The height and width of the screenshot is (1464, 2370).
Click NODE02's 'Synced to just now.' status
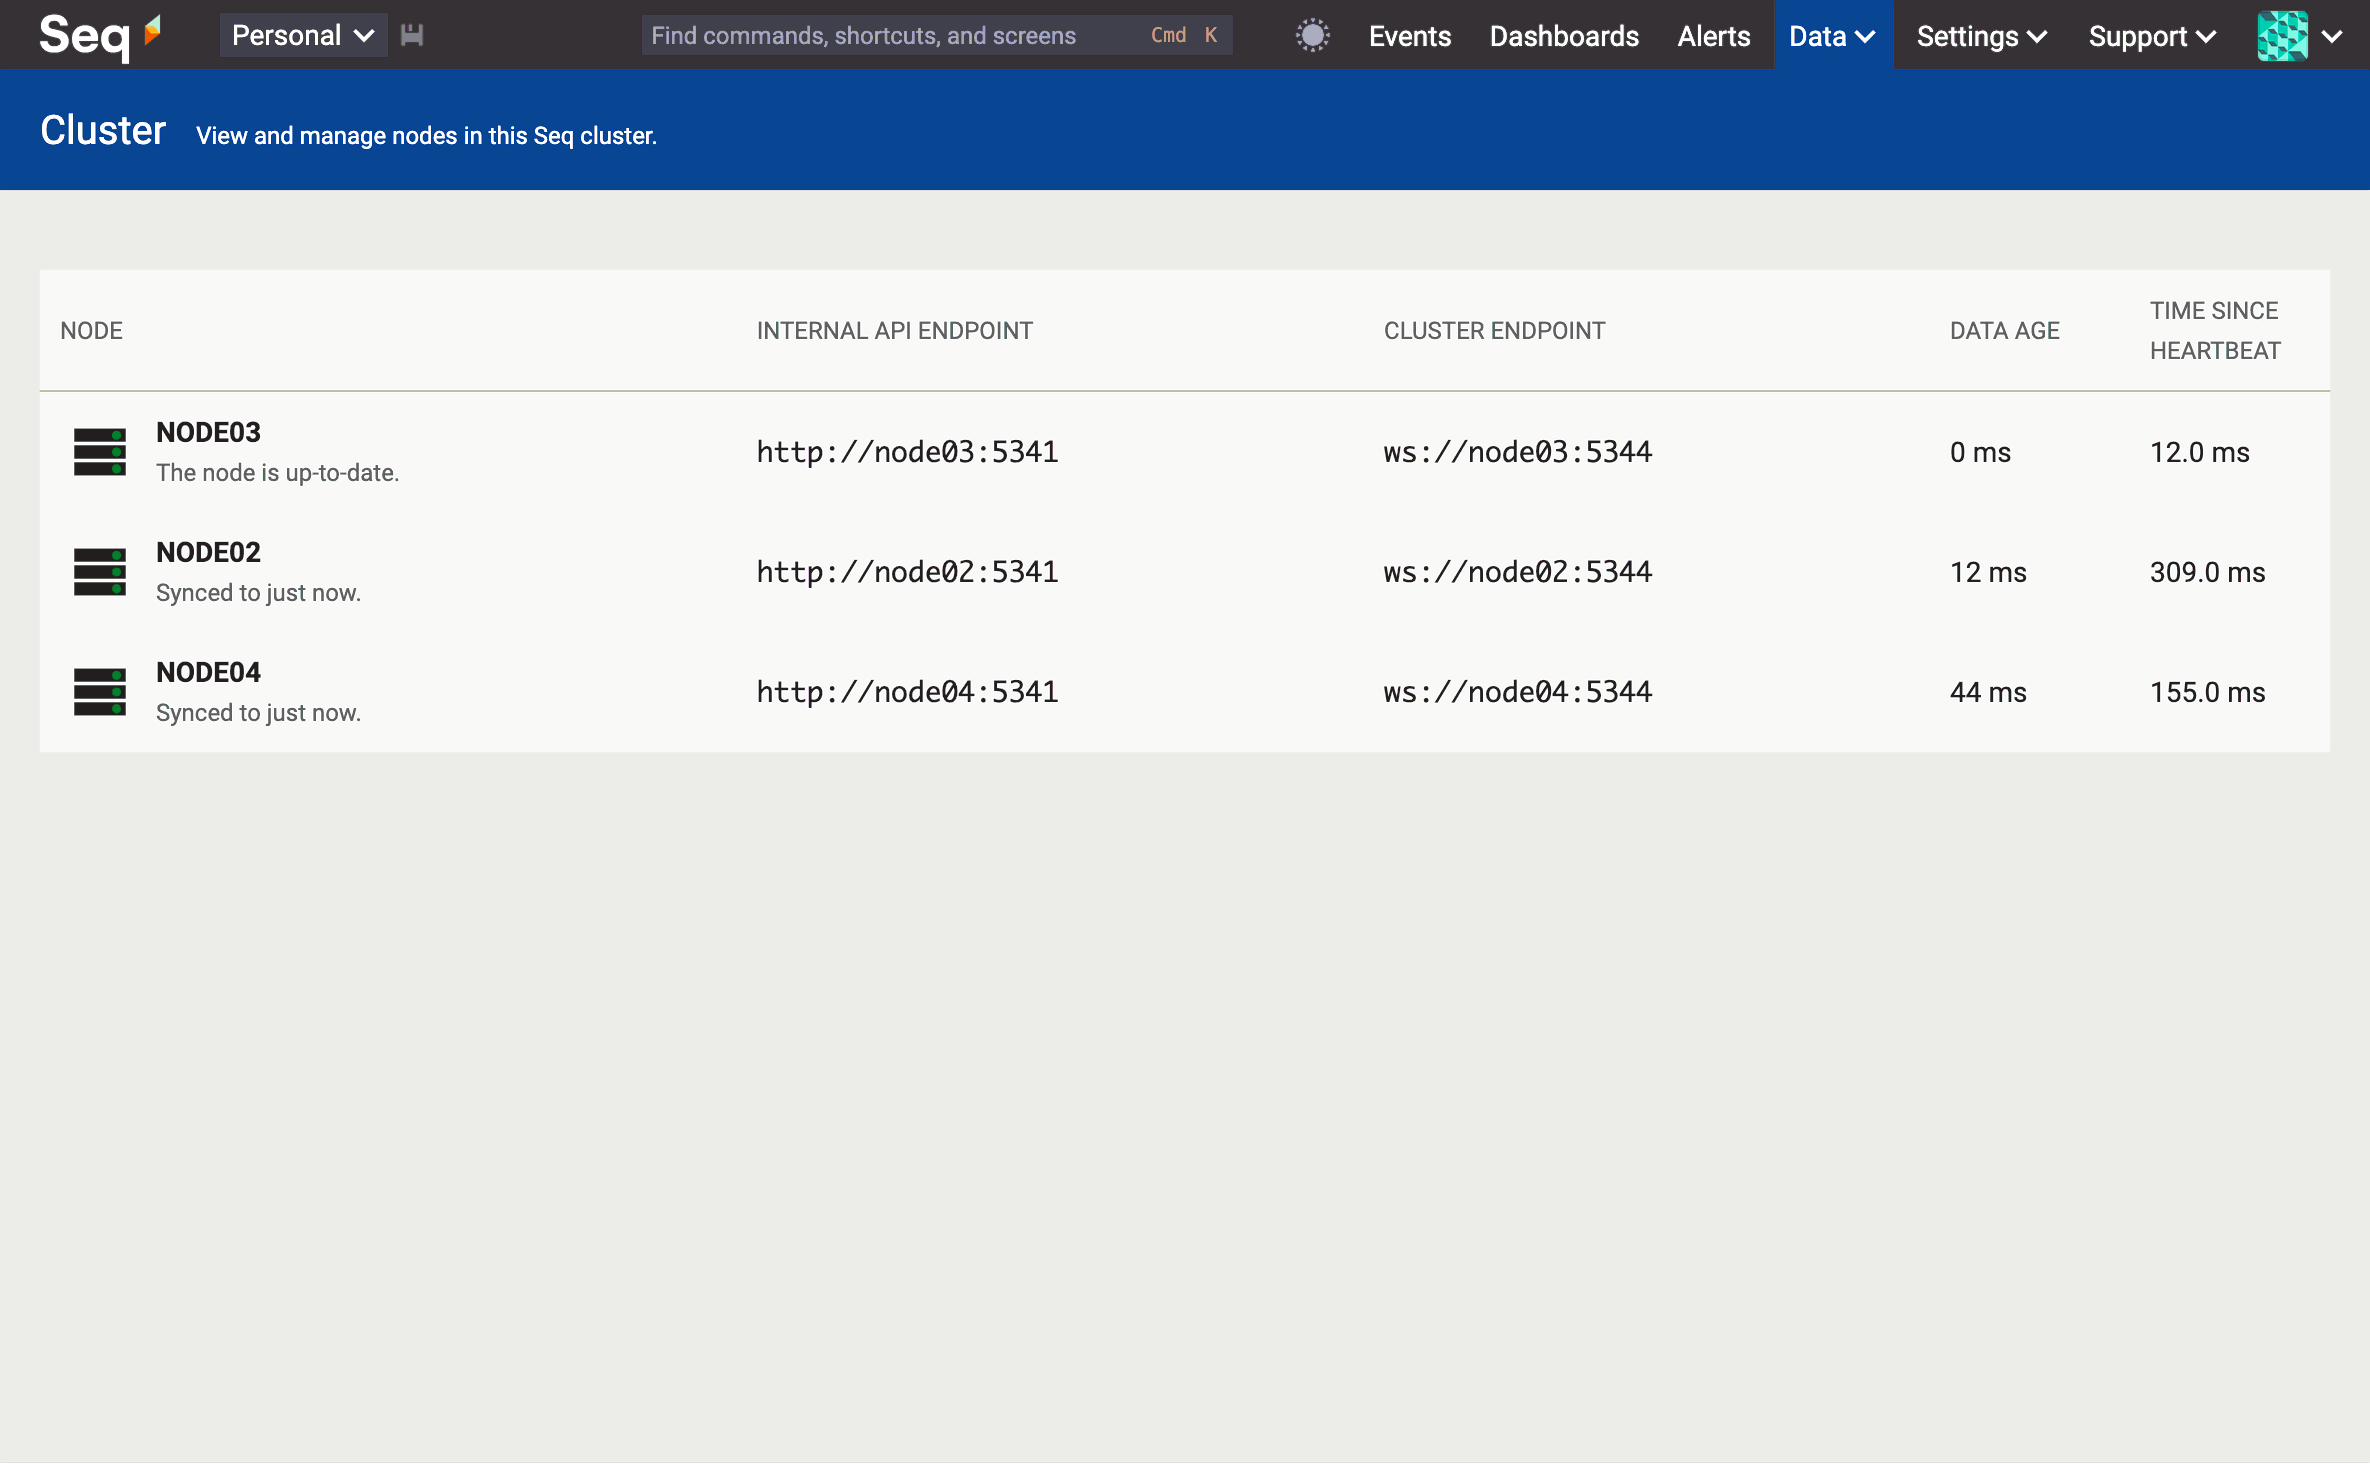coord(258,593)
